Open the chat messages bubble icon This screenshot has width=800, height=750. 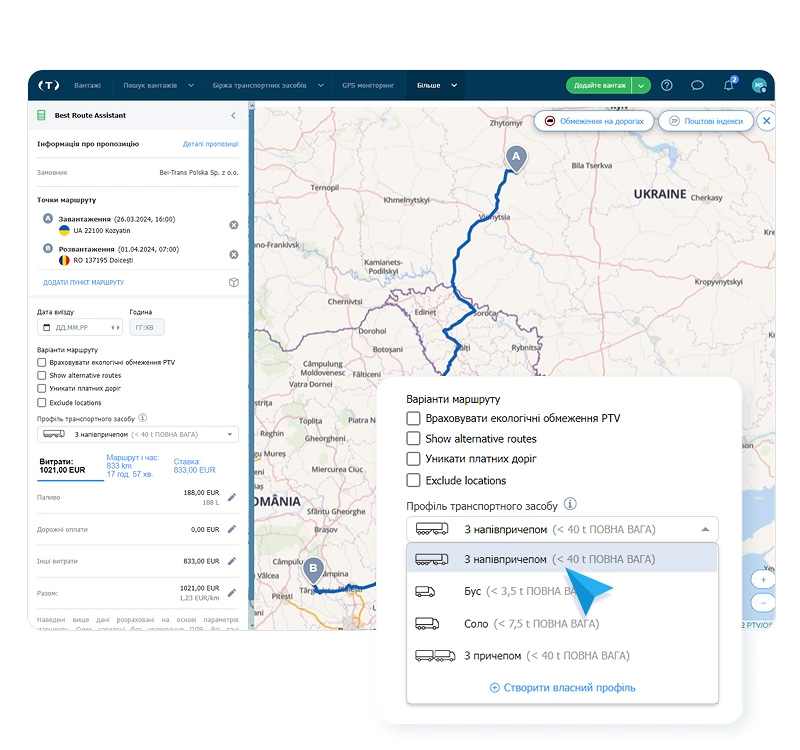pyautogui.click(x=697, y=85)
